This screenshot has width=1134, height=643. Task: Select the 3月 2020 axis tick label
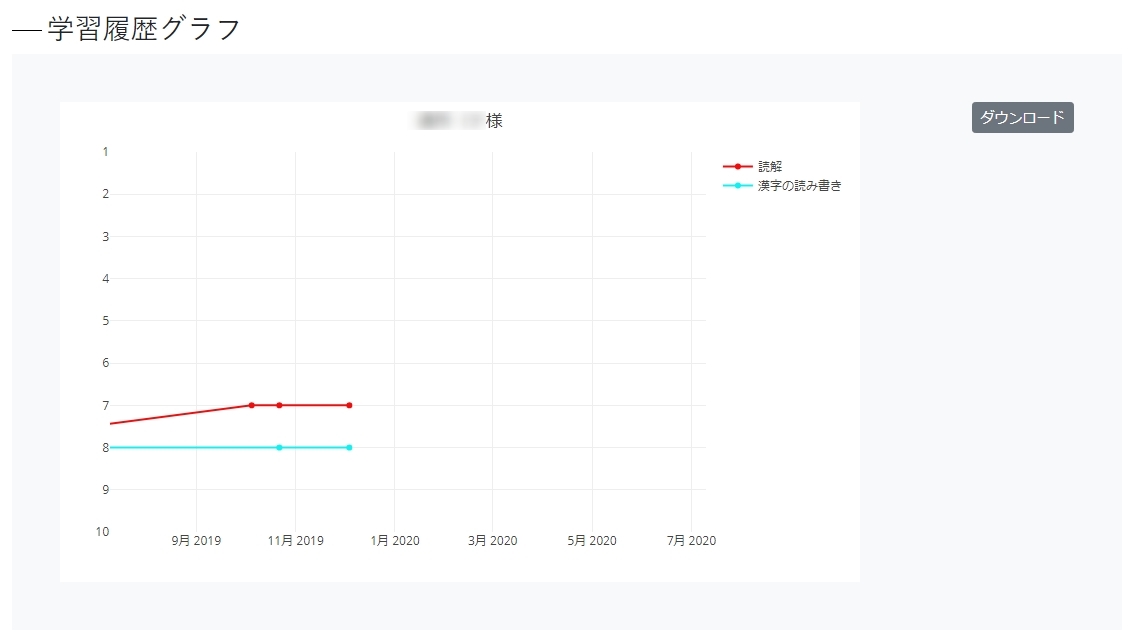point(493,541)
